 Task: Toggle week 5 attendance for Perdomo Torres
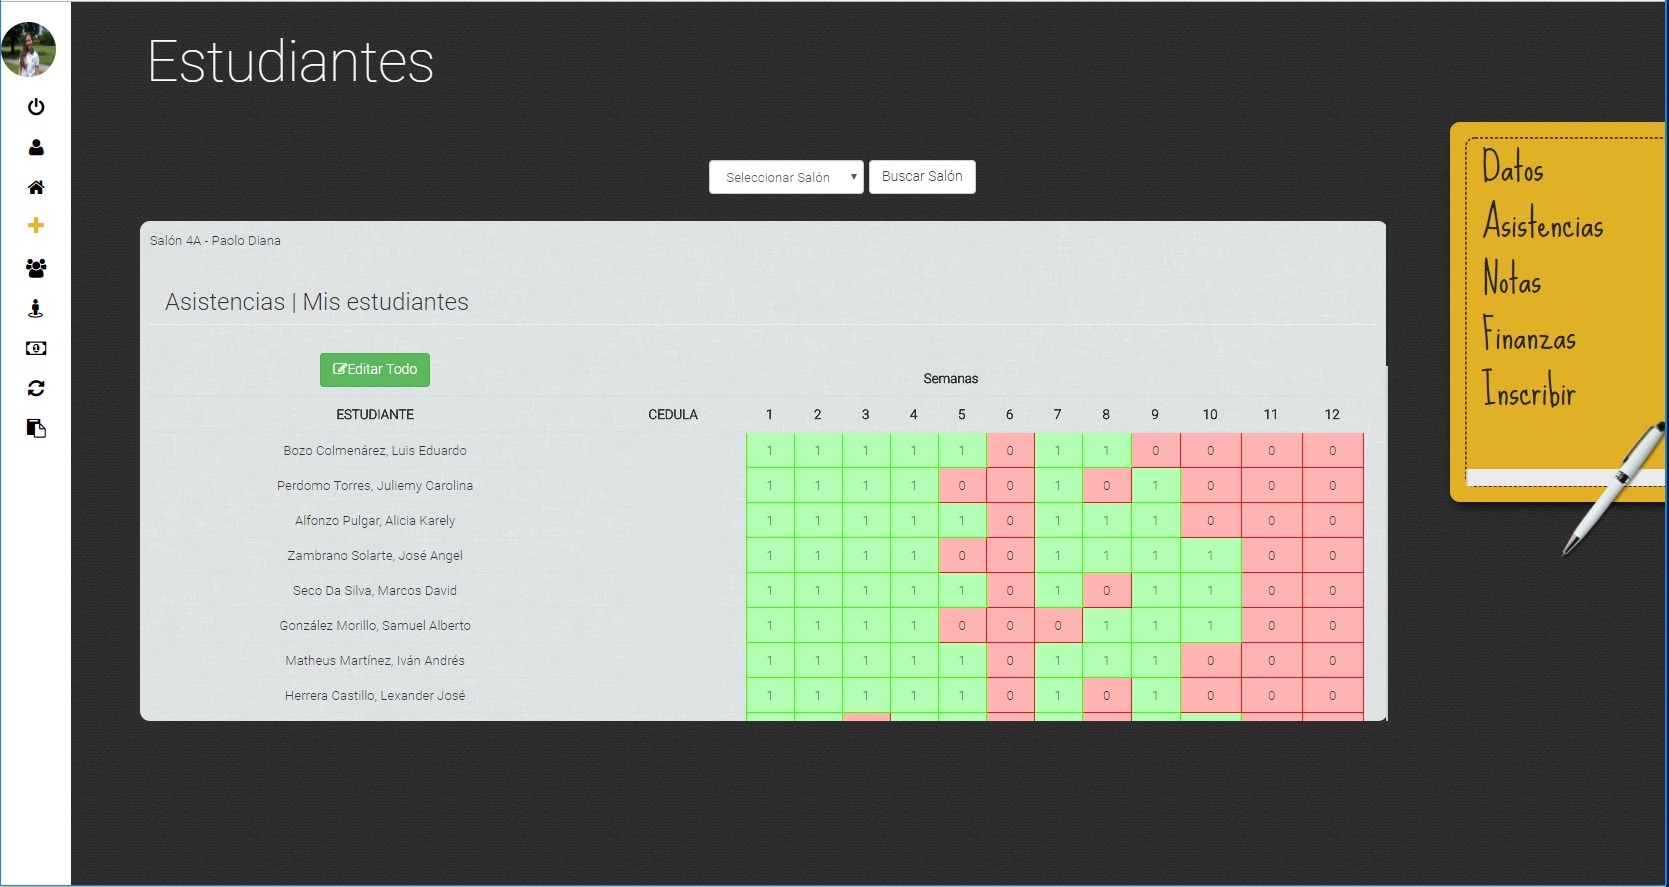click(962, 486)
